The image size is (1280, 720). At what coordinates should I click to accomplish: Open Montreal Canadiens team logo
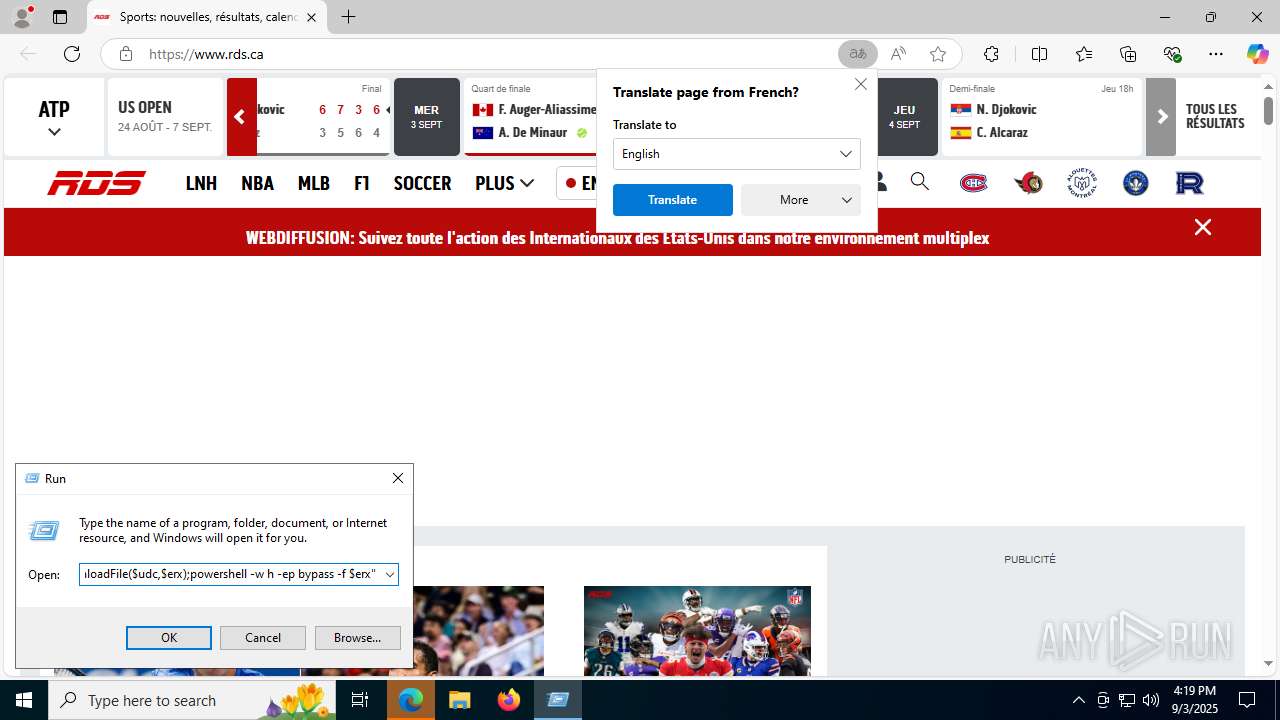tap(974, 183)
